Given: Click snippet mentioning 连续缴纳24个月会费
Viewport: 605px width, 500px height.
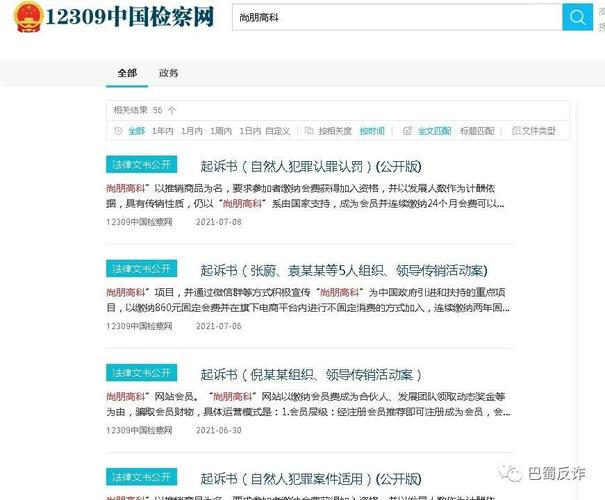Looking at the screenshot, I should pos(306,196).
